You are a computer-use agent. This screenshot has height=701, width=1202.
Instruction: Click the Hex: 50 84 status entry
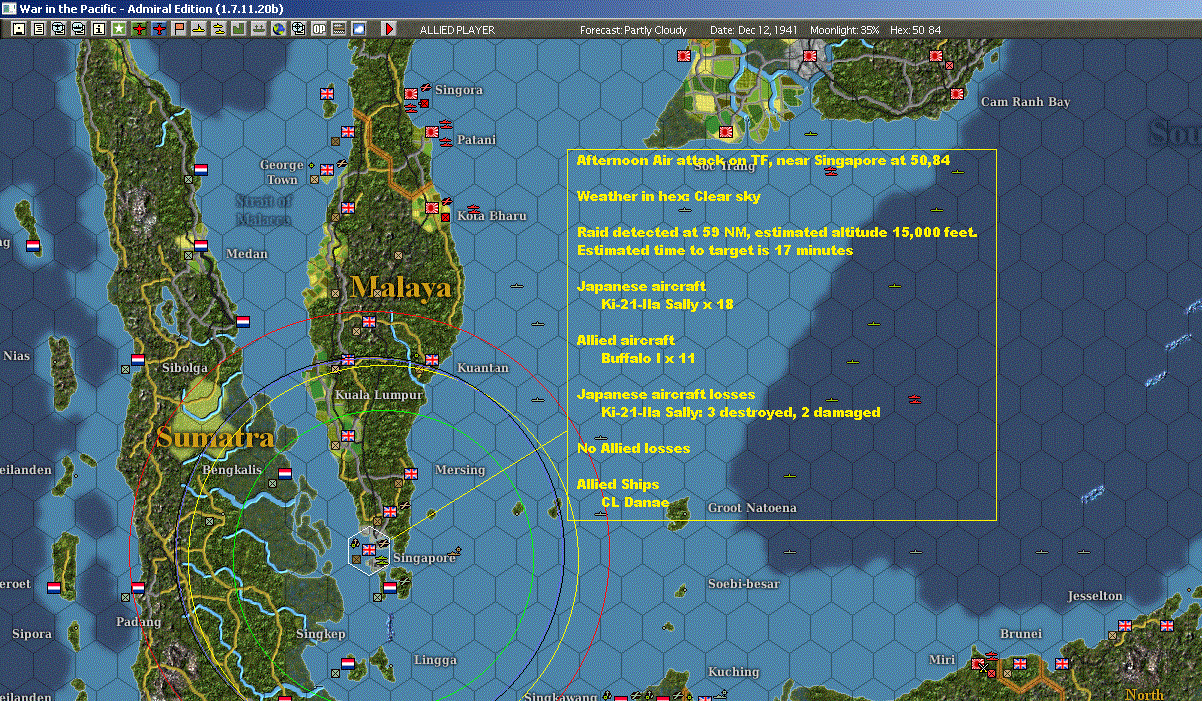[x=914, y=30]
